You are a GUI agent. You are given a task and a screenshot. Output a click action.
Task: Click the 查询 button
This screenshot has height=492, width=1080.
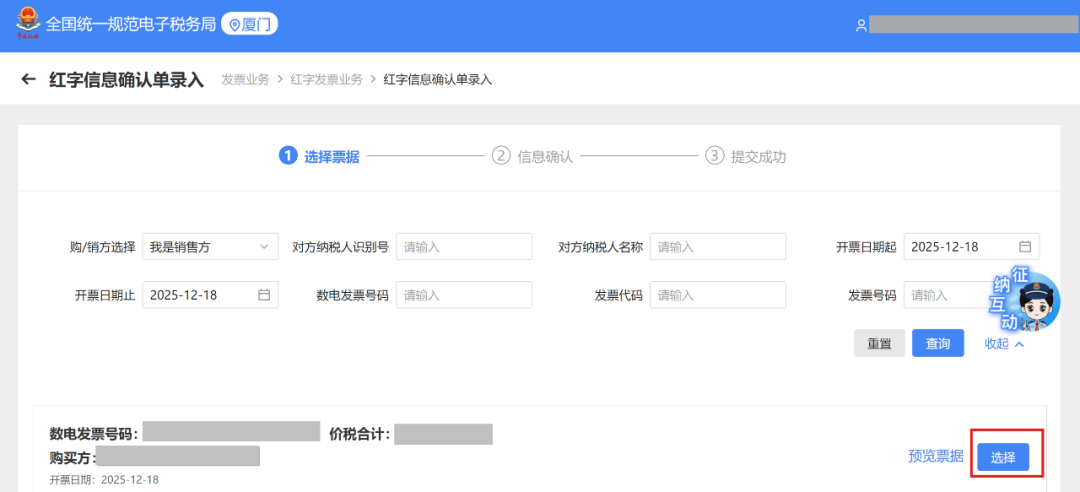pyautogui.click(x=937, y=343)
